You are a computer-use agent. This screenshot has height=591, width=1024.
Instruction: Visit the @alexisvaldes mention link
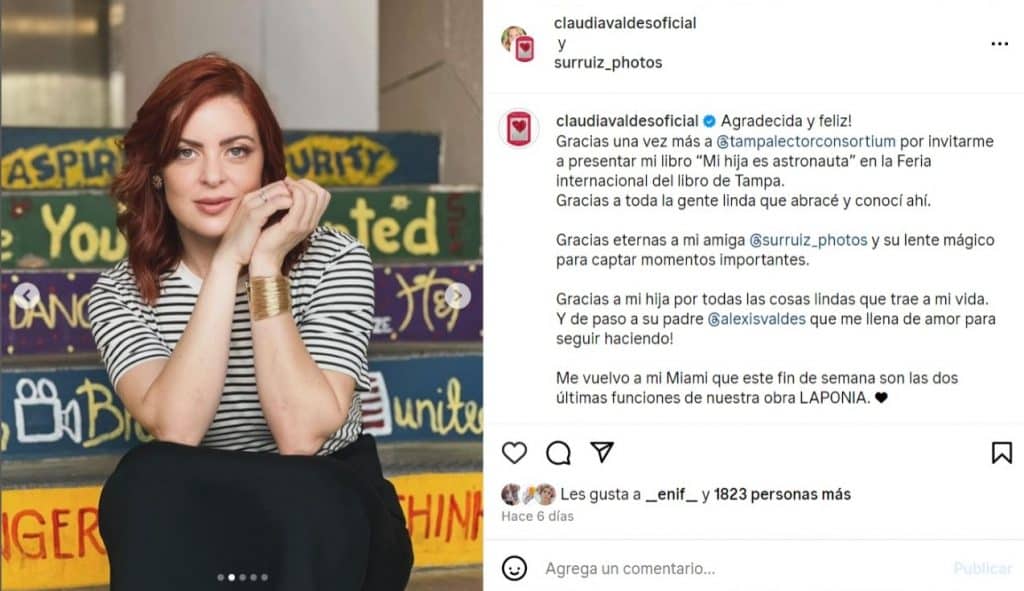pyautogui.click(x=756, y=319)
